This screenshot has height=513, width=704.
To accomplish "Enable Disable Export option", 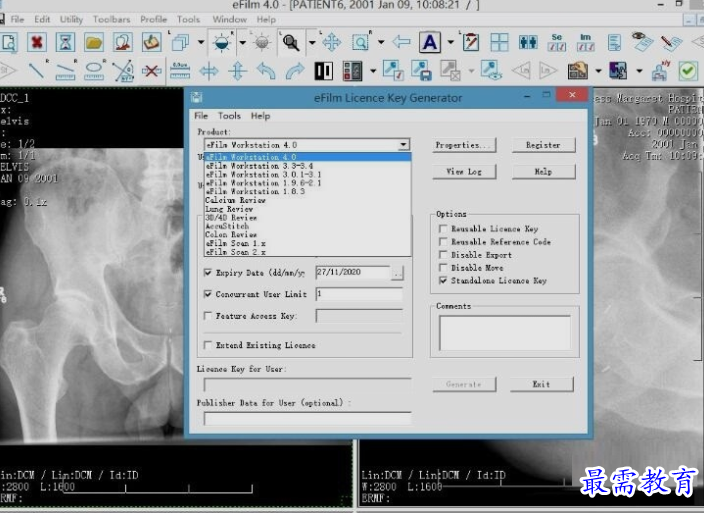I will click(443, 254).
